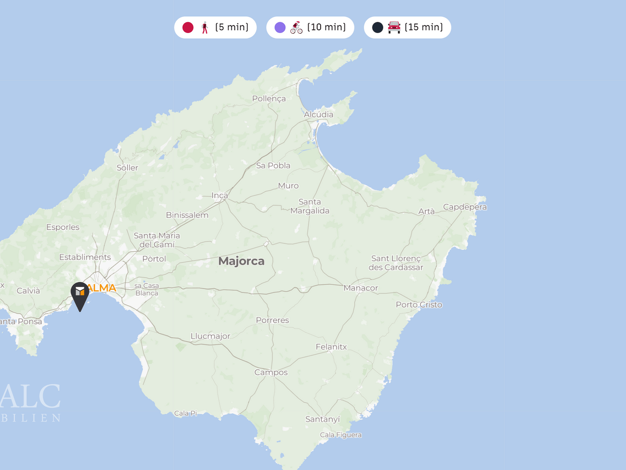This screenshot has width=626, height=470.
Task: Toggle the 15 min driving range
Action: click(x=408, y=28)
